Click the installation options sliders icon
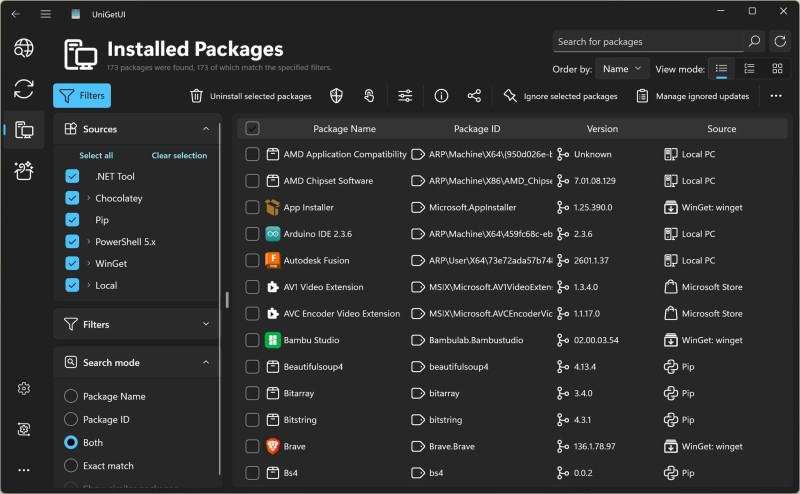 pos(405,96)
